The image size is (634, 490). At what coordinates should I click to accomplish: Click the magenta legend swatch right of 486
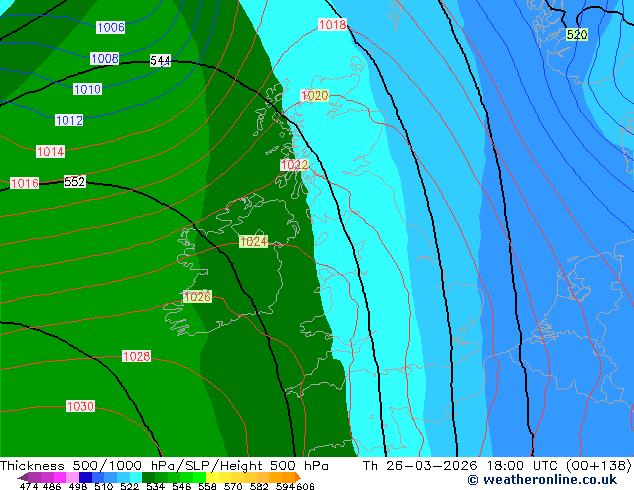coord(60,477)
